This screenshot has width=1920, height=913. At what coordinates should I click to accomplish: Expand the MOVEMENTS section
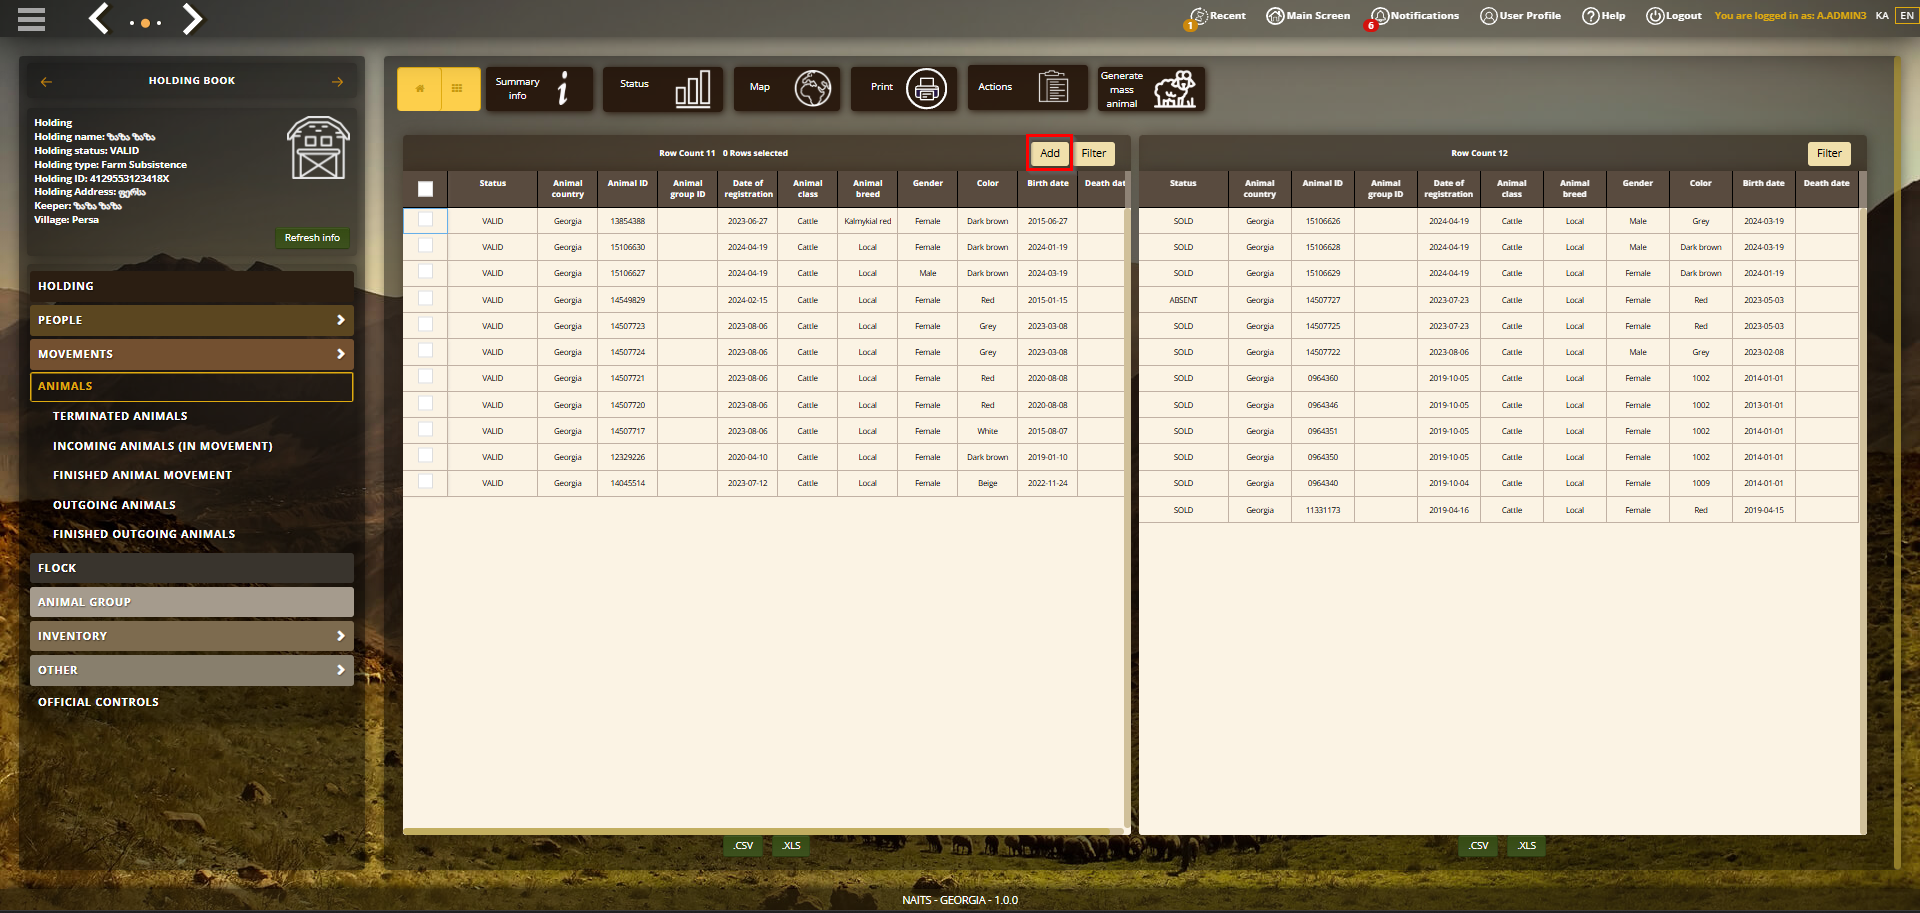[192, 354]
